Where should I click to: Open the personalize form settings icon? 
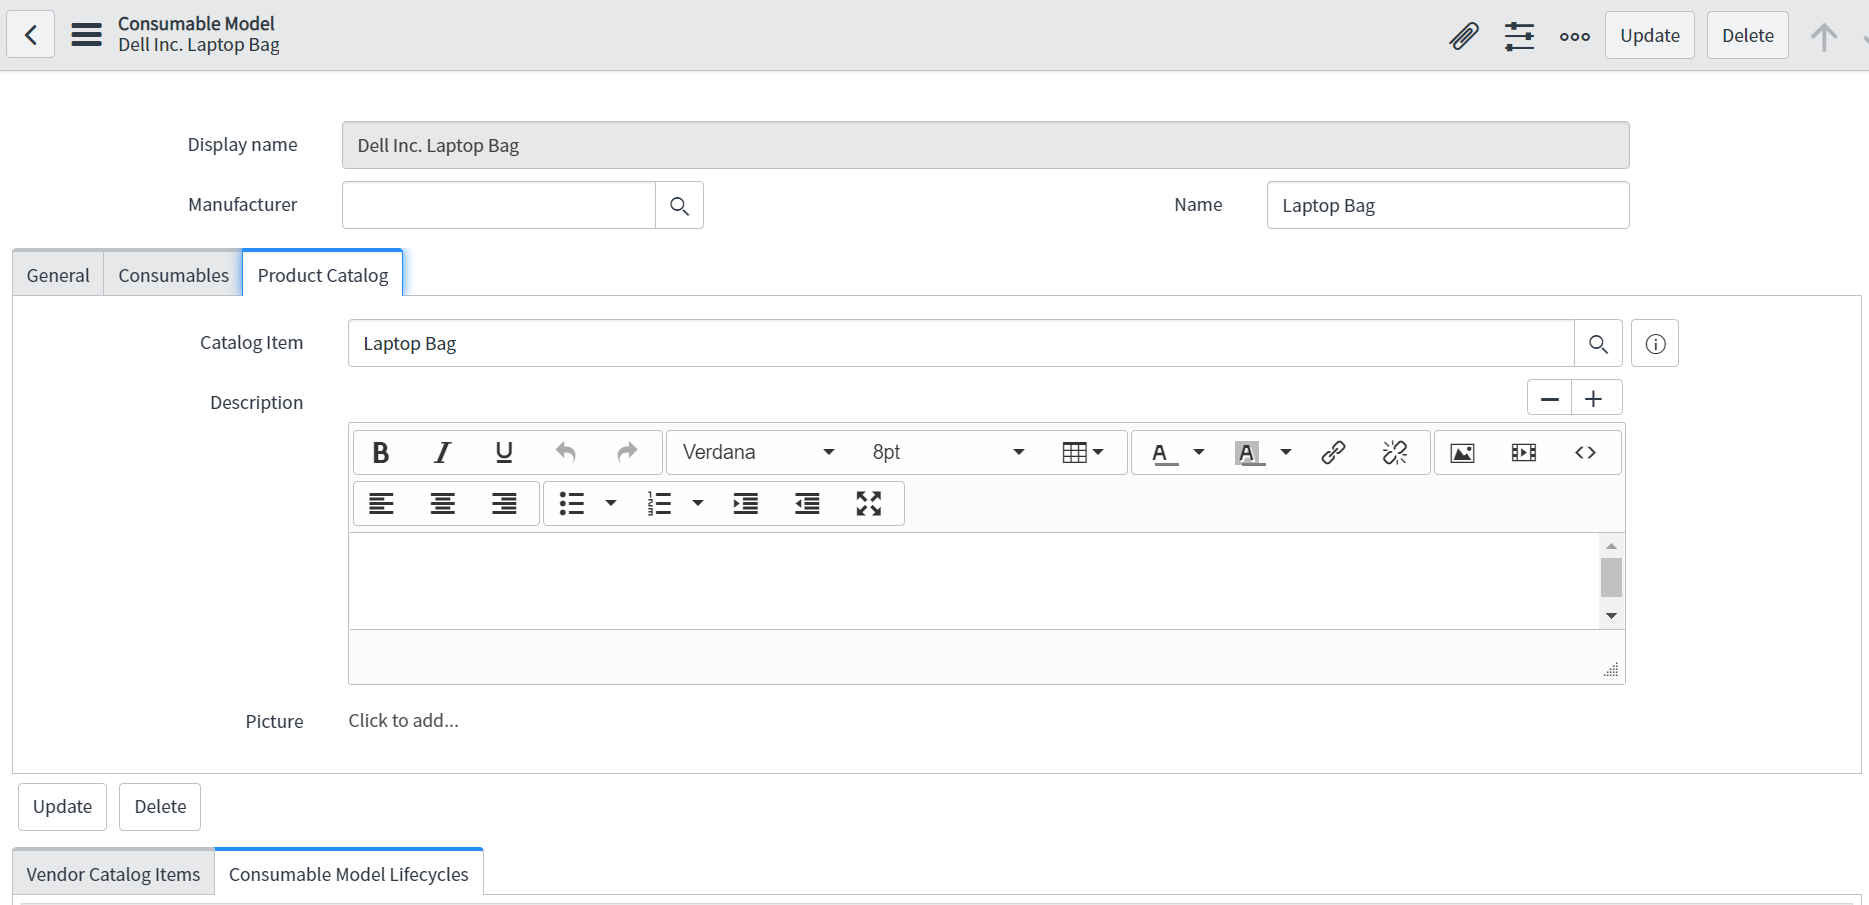1519,36
